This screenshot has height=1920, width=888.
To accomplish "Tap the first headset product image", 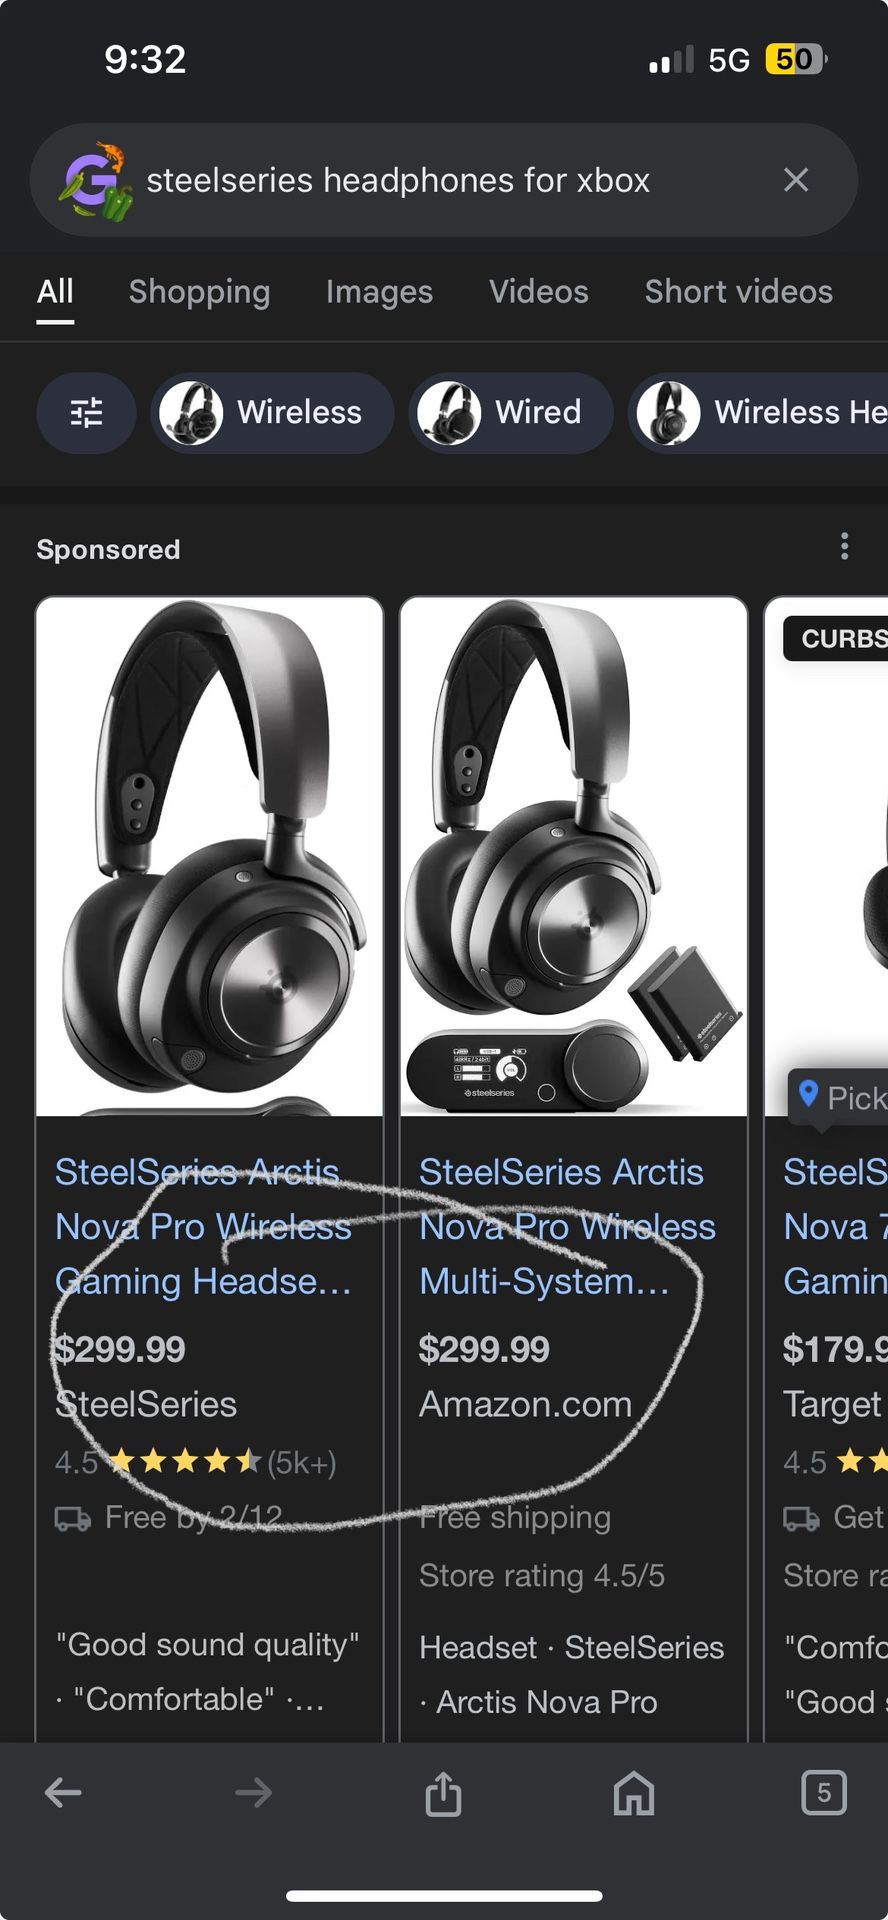I will (210, 856).
